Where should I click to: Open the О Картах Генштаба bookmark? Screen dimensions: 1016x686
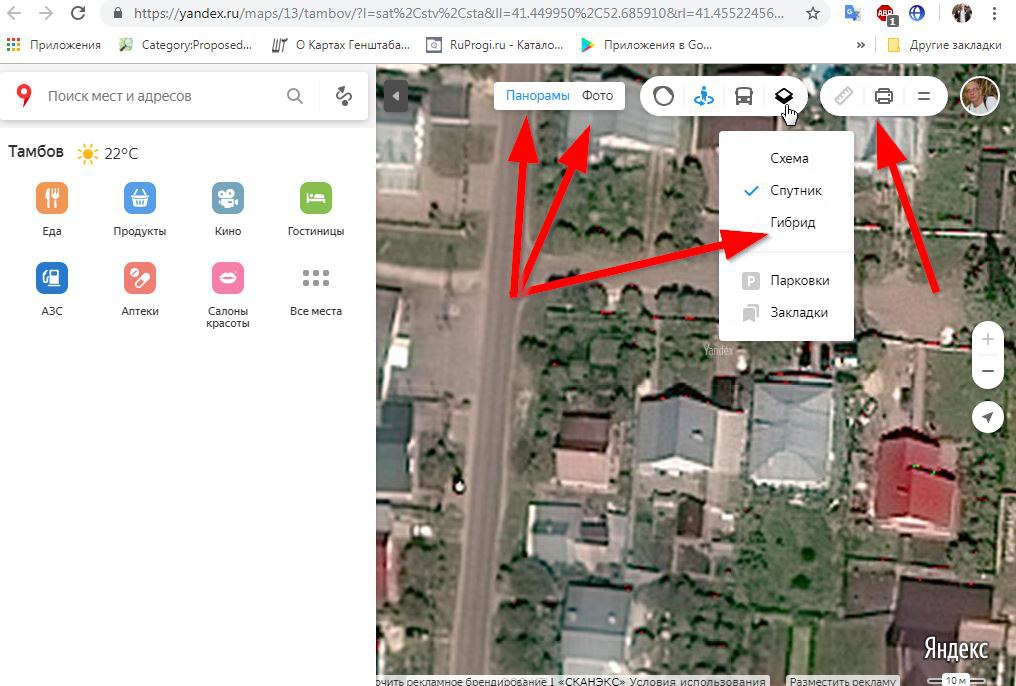[341, 45]
